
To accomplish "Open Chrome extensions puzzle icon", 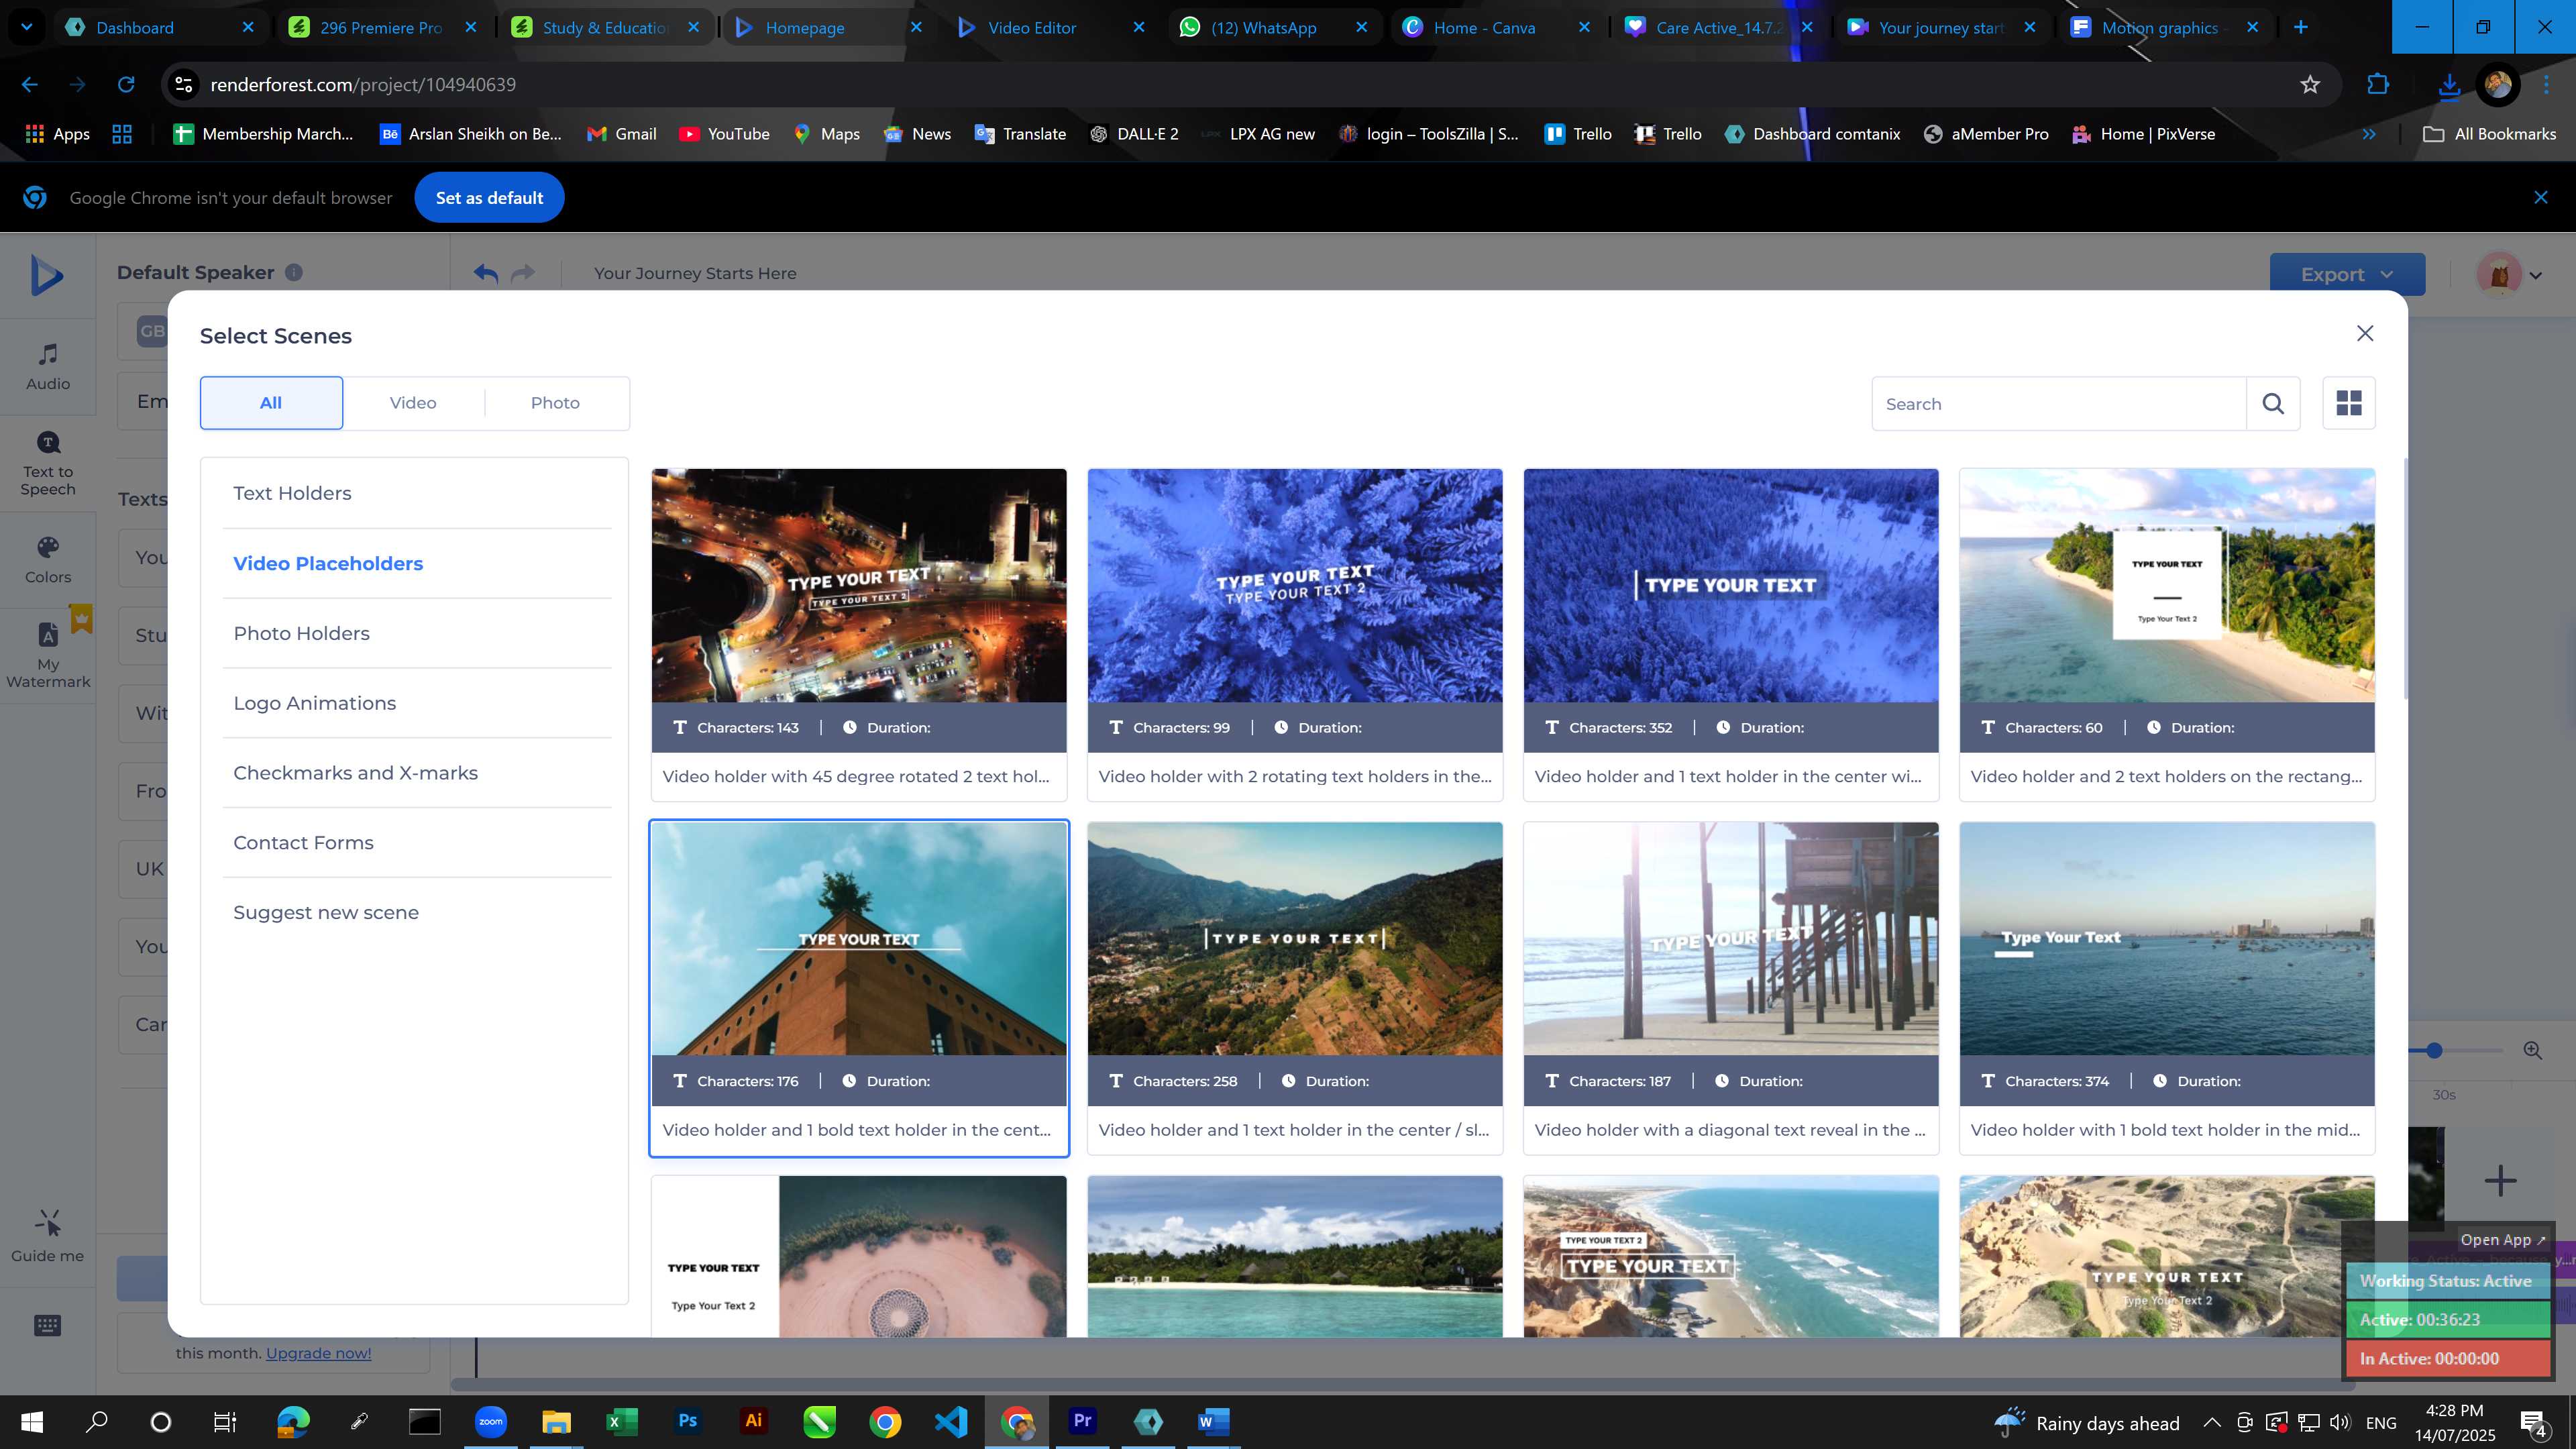I will [2378, 85].
